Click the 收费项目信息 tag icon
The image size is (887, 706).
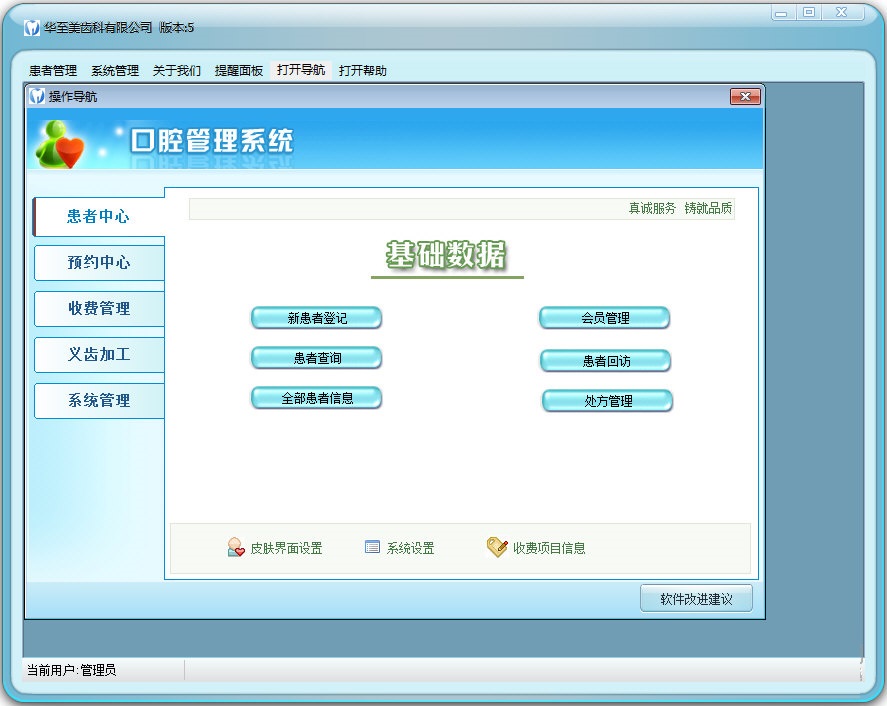pyautogui.click(x=497, y=547)
